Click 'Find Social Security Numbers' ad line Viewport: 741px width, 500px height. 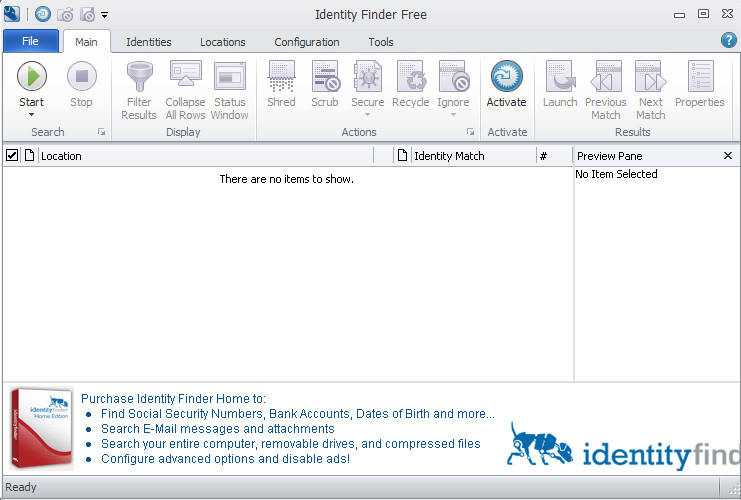(x=298, y=414)
